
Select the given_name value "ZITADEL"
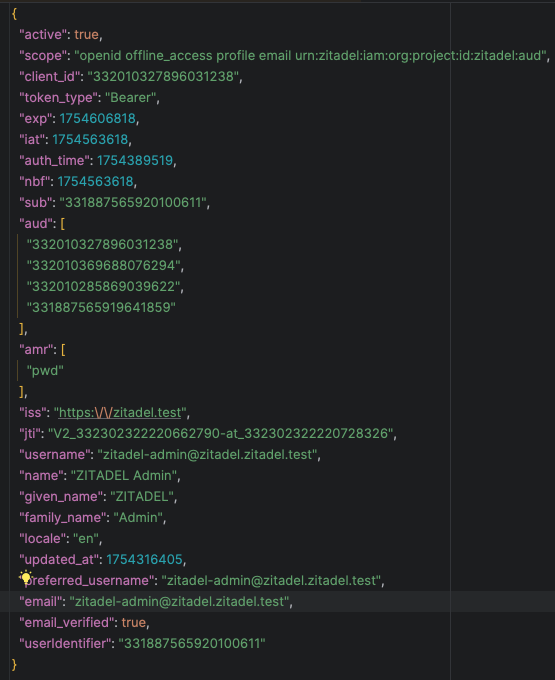click(x=142, y=497)
